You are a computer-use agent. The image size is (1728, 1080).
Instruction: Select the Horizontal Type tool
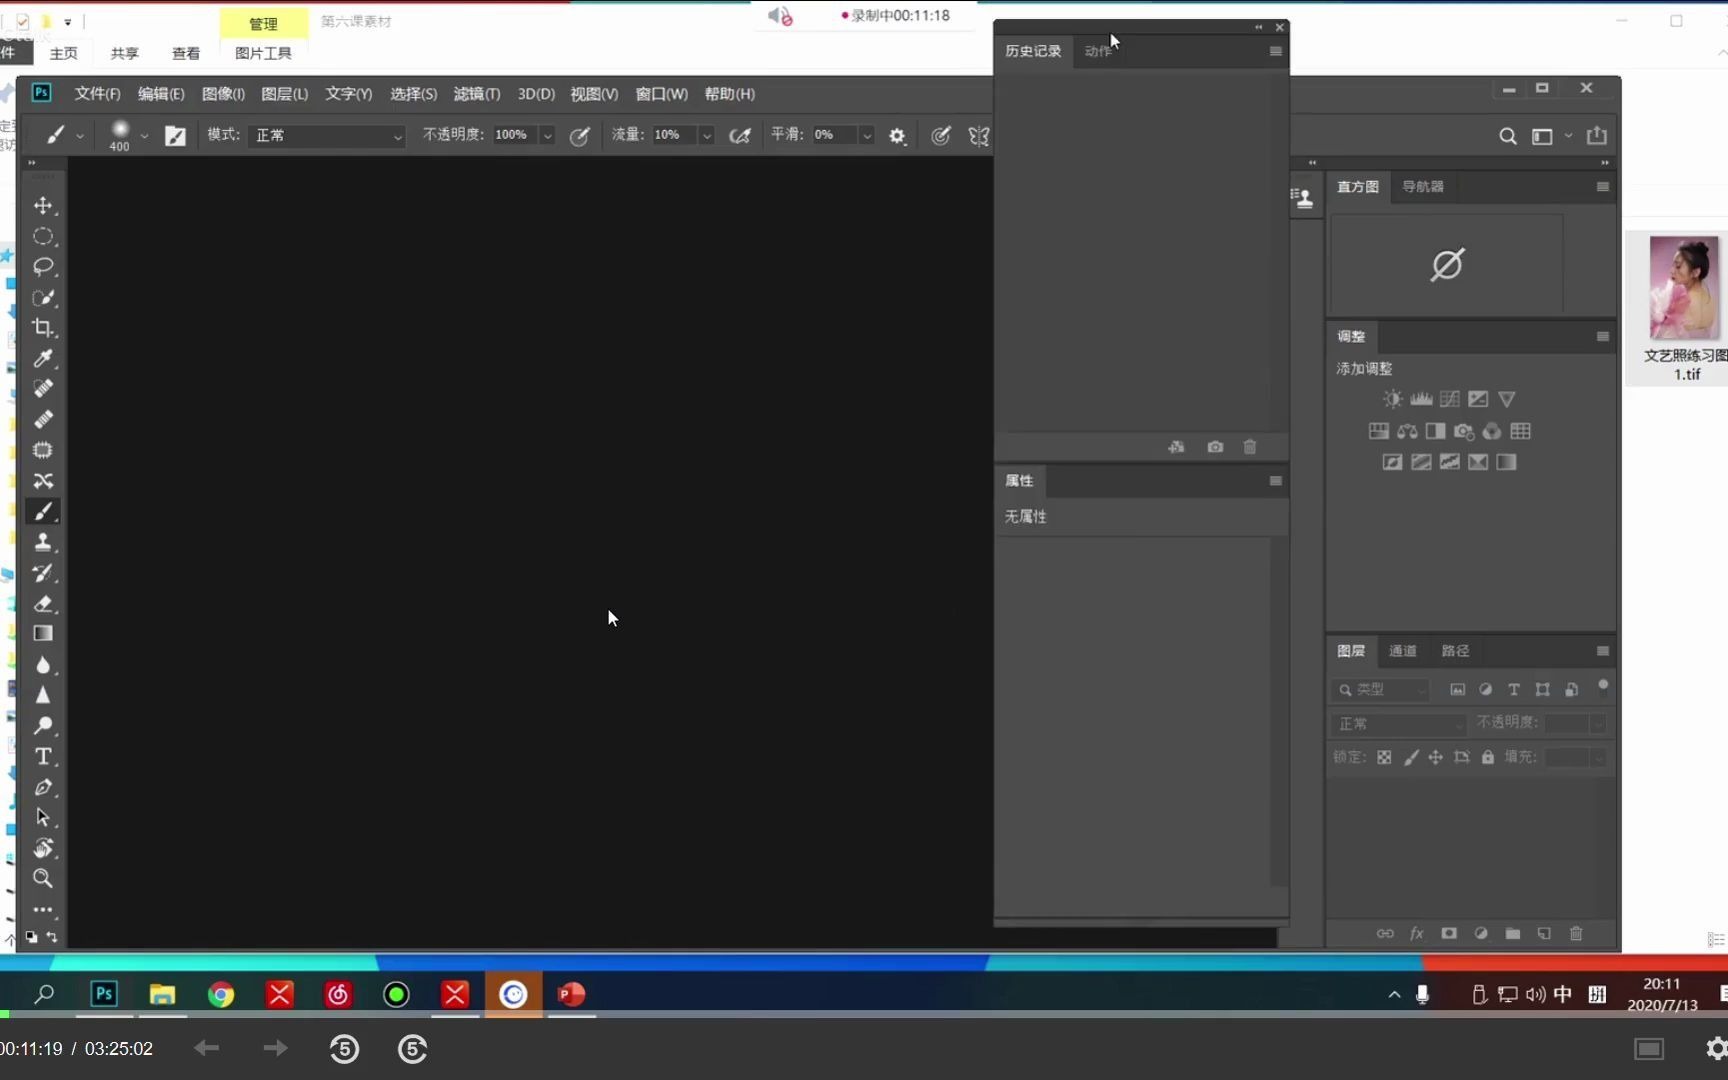pos(43,757)
